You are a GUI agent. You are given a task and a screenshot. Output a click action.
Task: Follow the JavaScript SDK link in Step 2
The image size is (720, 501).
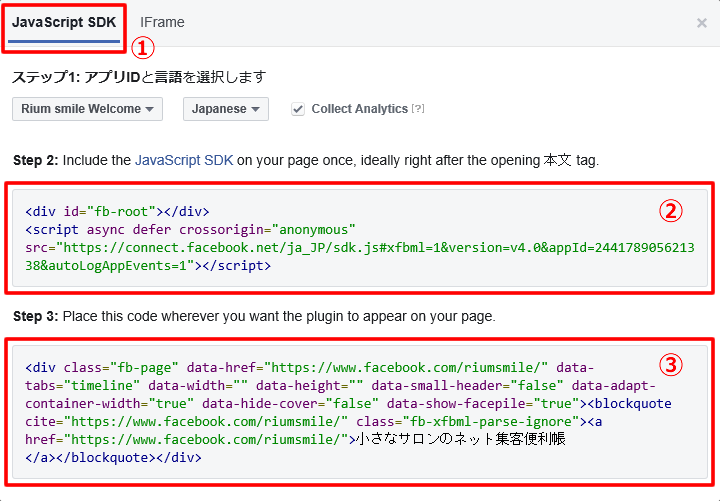pyautogui.click(x=184, y=160)
